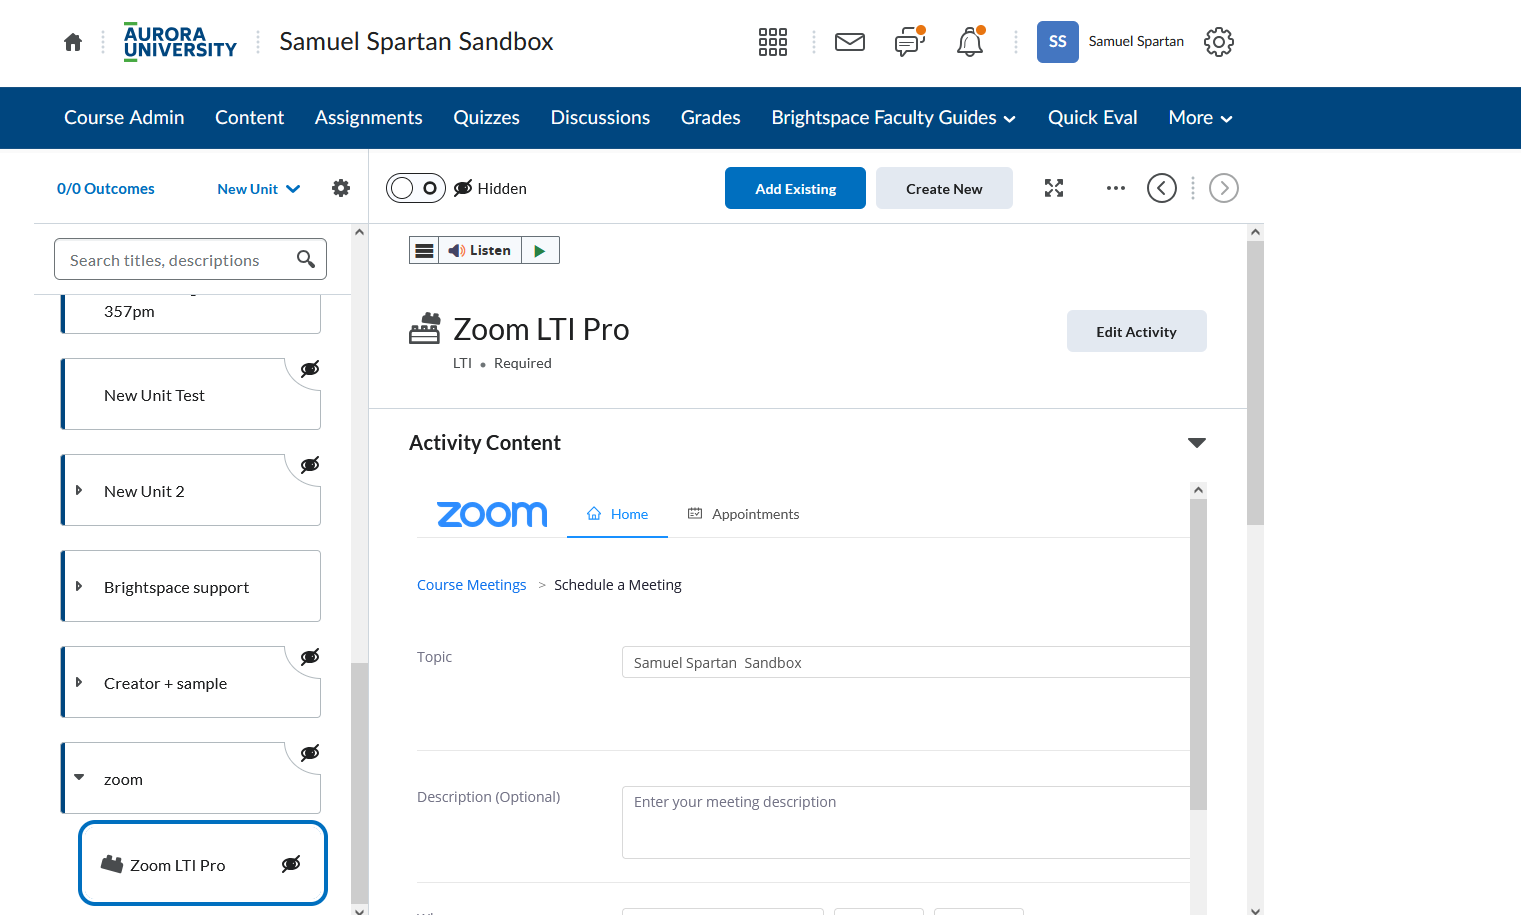Collapse the zoom module
The image size is (1521, 915).
tap(79, 778)
